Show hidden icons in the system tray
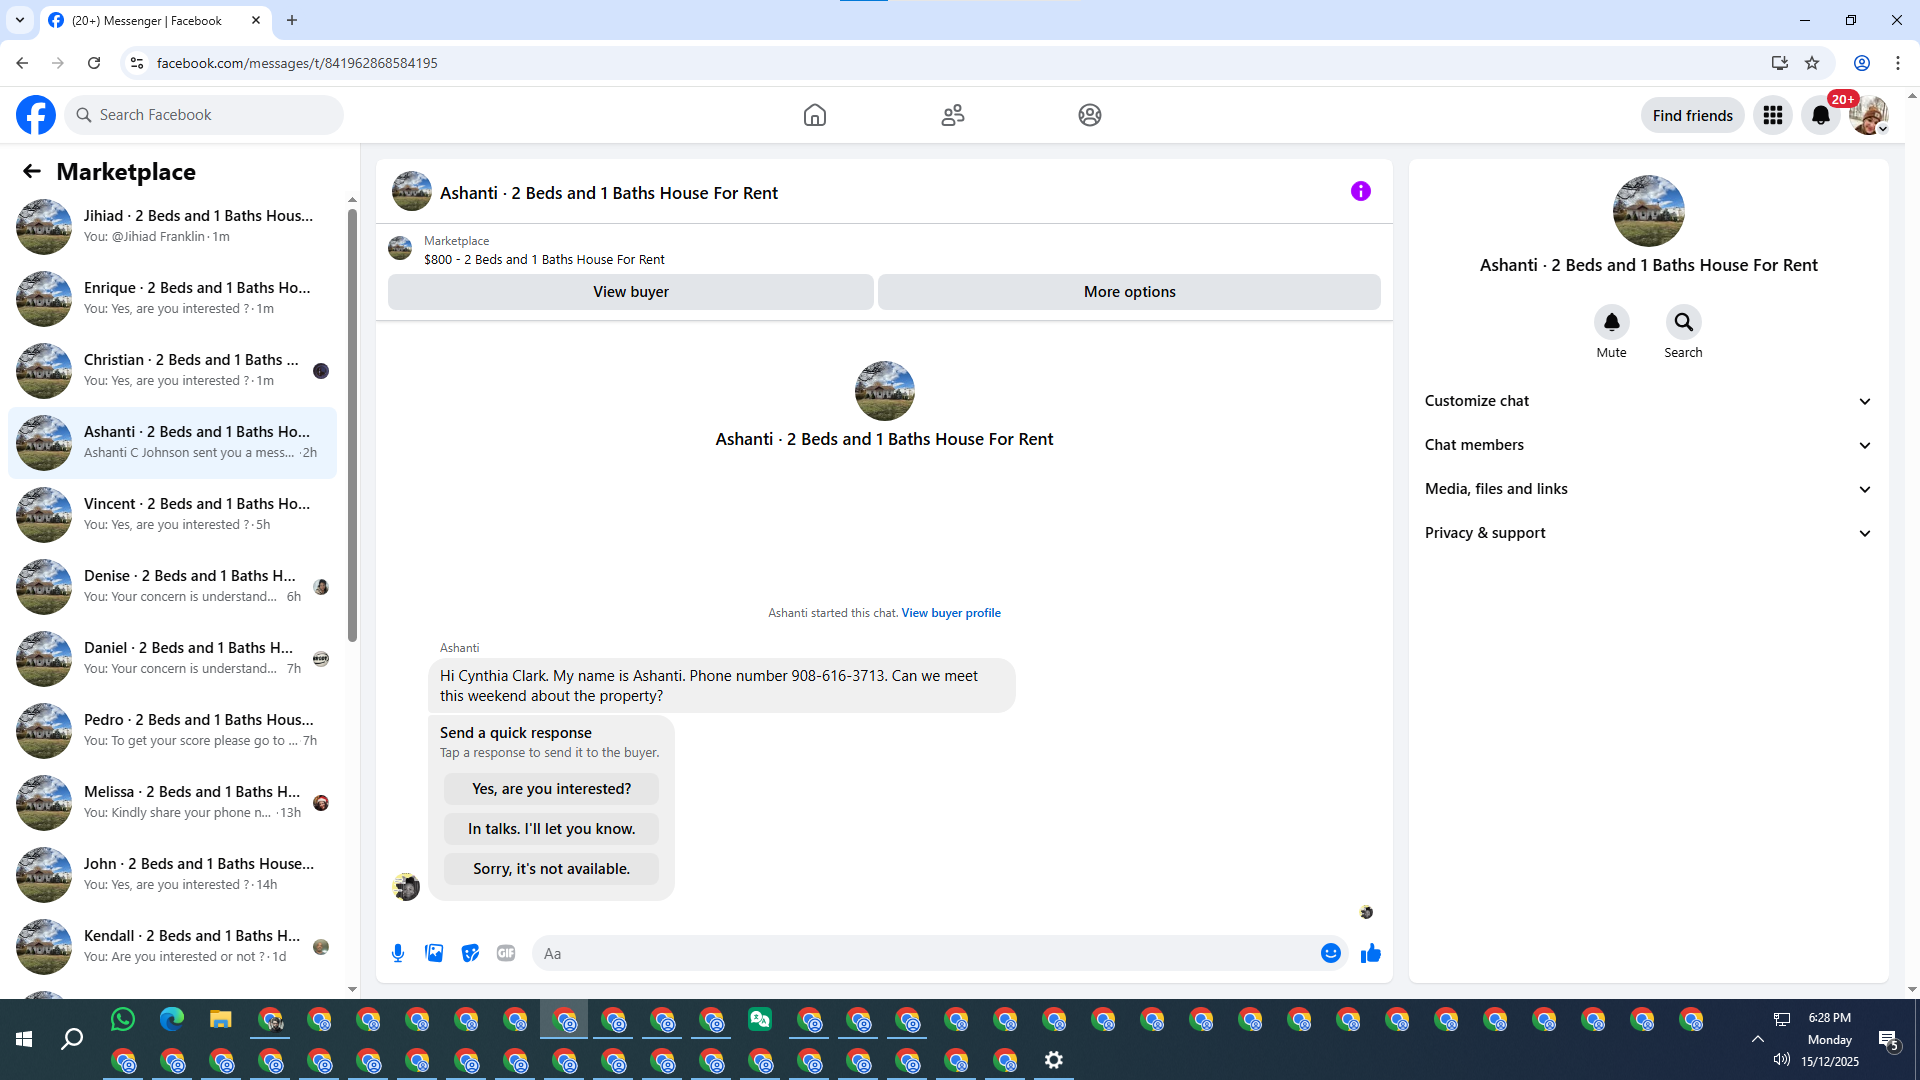 pos(1757,1040)
